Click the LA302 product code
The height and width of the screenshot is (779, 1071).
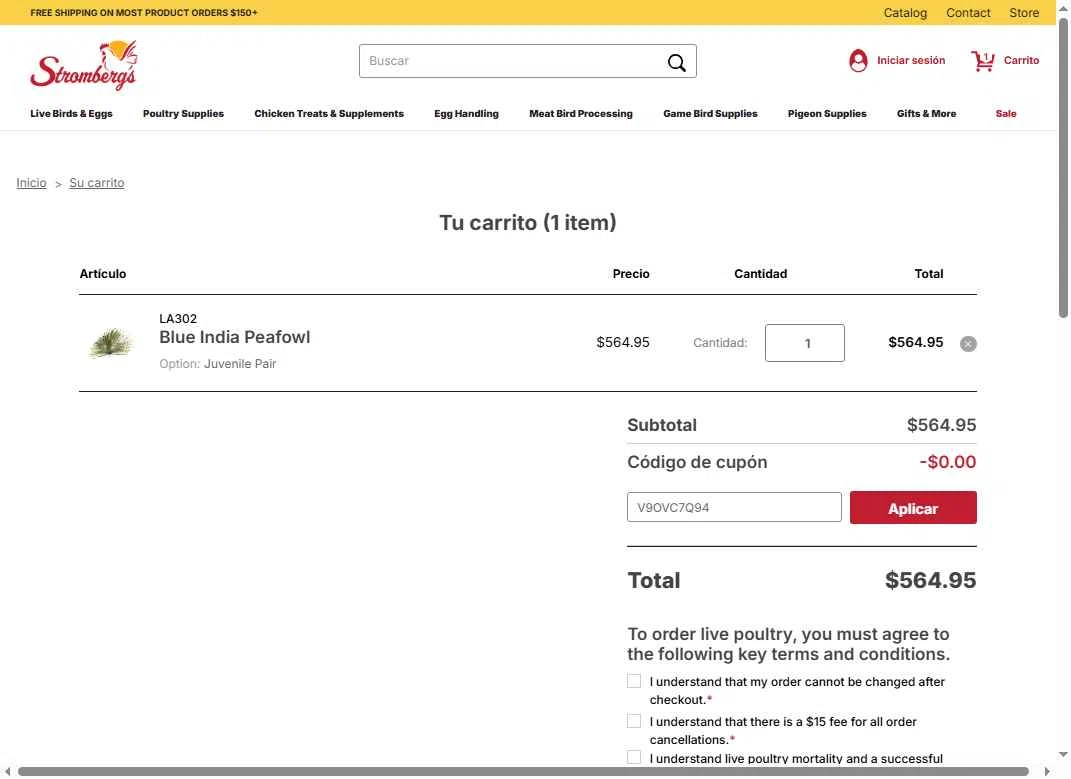(x=178, y=319)
